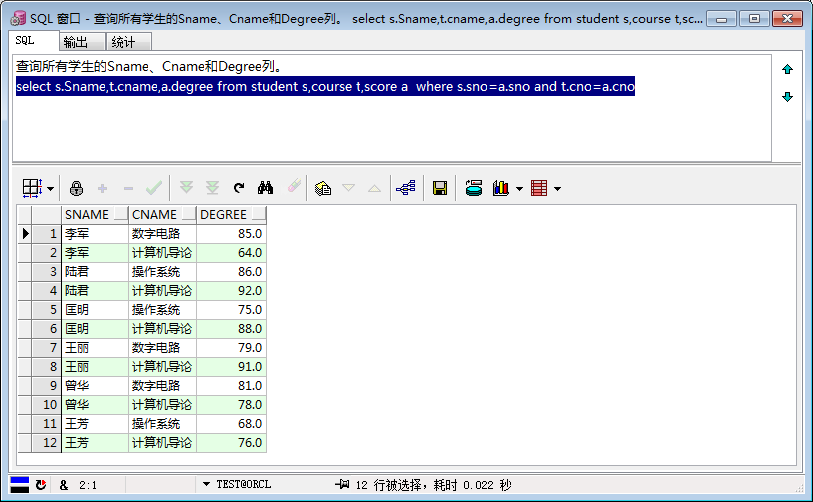Select row number 1 in the grid
813x502 pixels.
[47, 234]
